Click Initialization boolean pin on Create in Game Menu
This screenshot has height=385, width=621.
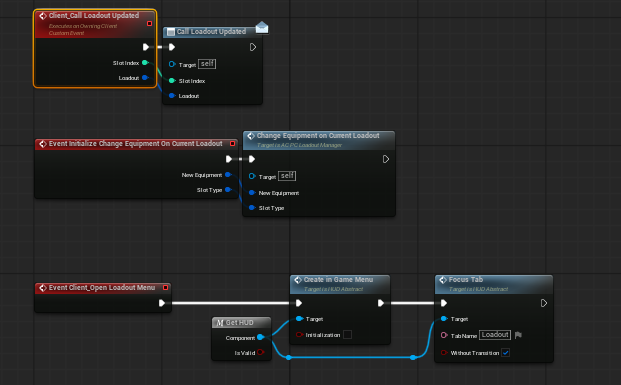point(299,335)
